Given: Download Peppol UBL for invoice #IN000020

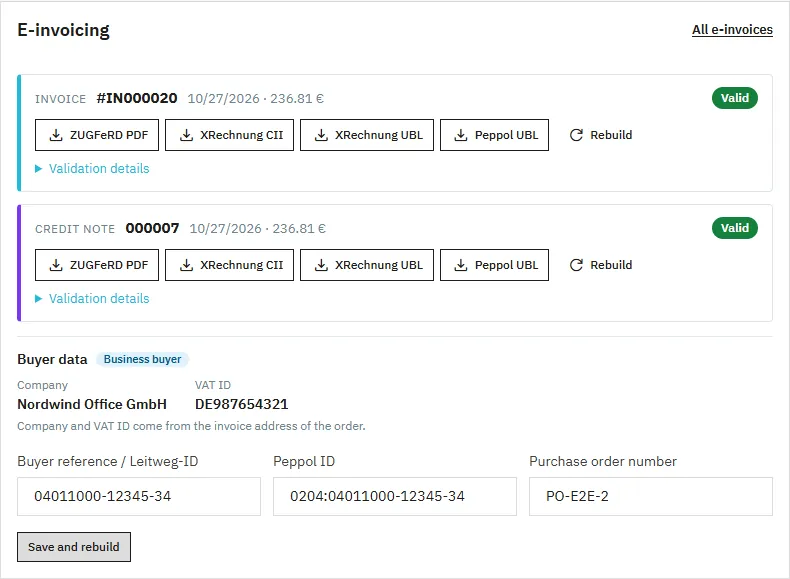Looking at the screenshot, I should tap(494, 135).
